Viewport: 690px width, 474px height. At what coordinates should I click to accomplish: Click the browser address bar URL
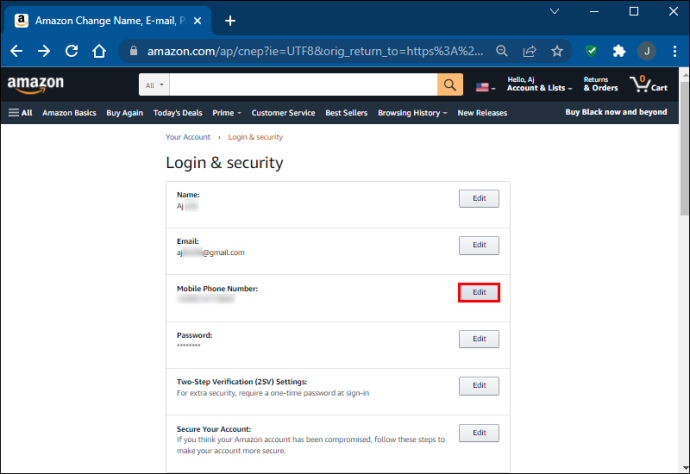(x=315, y=51)
